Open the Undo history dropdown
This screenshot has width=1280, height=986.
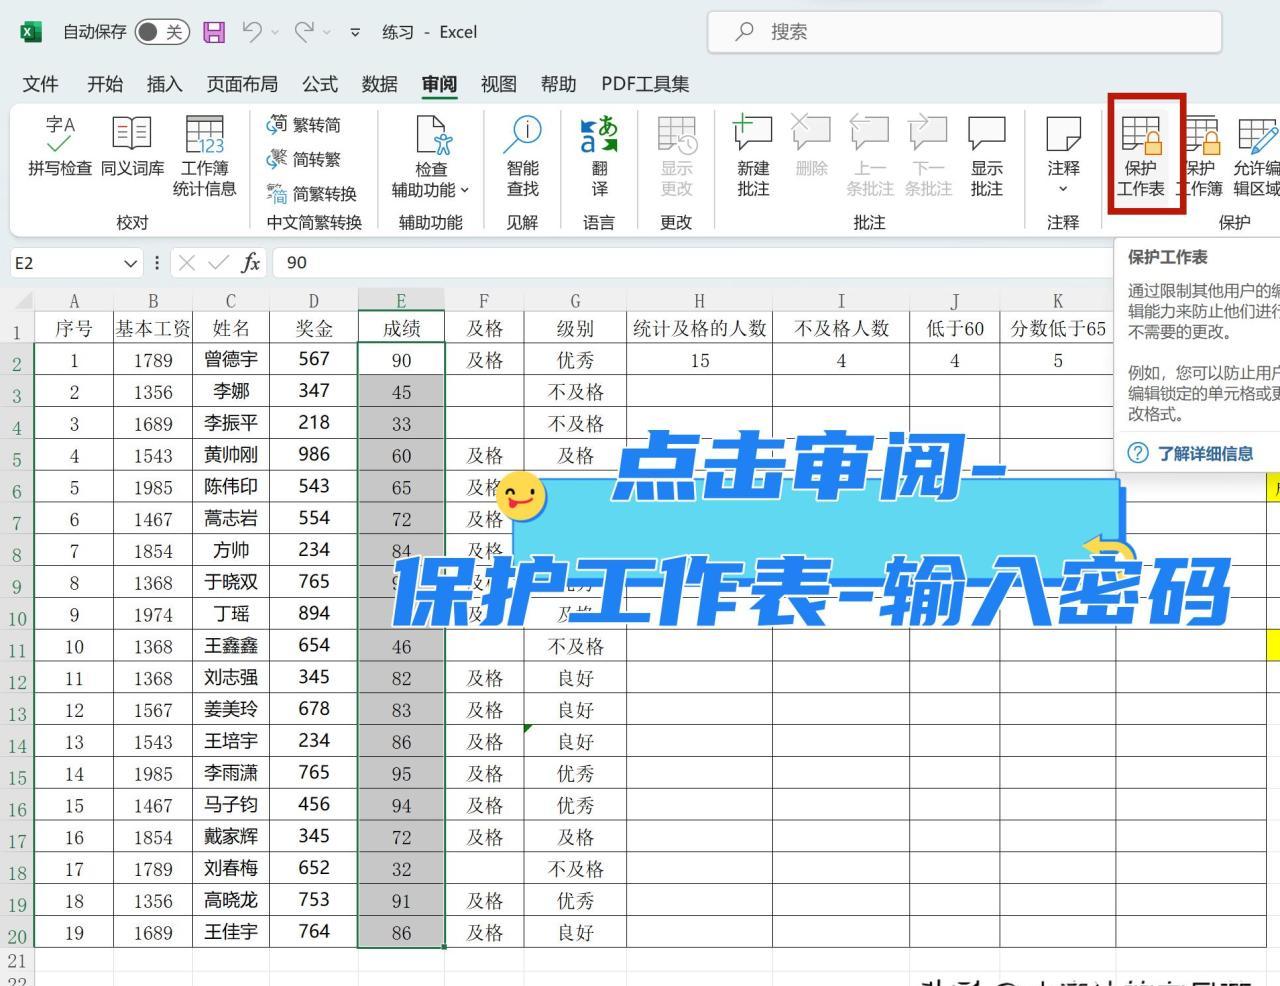point(275,33)
